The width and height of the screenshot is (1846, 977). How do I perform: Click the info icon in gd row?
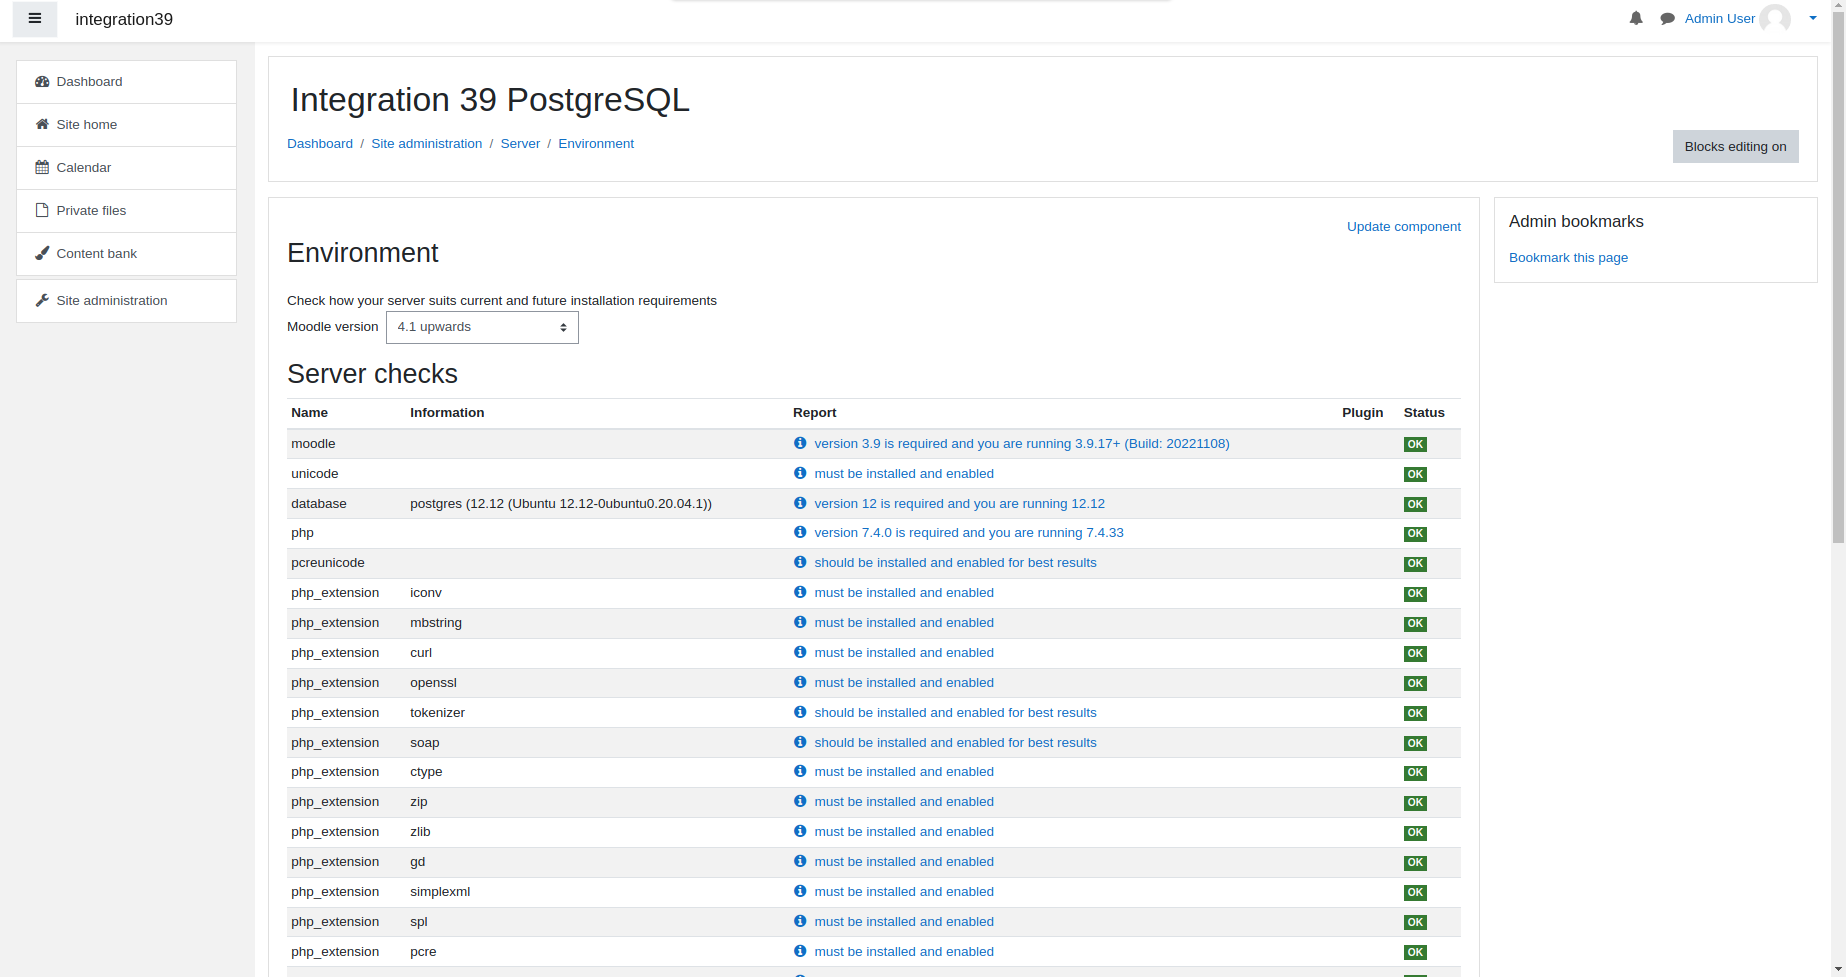800,861
